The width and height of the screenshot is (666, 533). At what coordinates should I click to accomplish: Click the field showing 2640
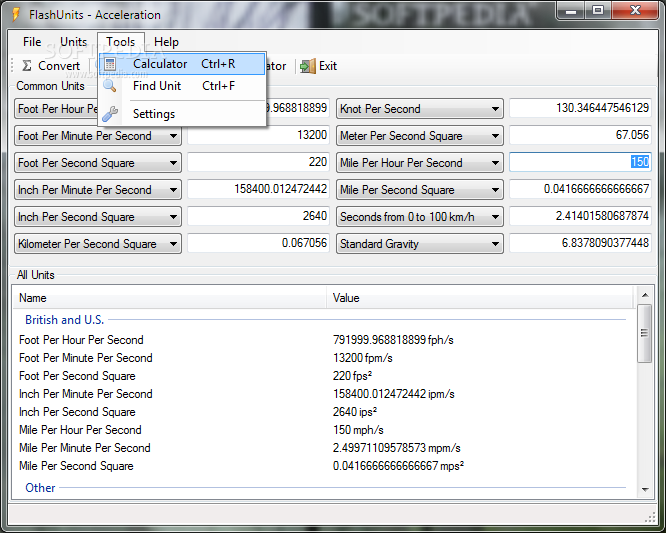pyautogui.click(x=258, y=216)
